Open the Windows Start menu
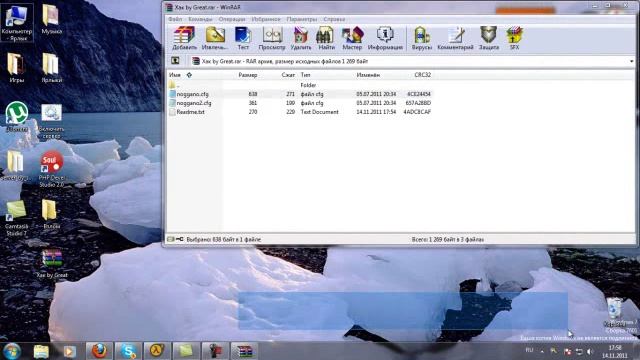 pyautogui.click(x=12, y=351)
